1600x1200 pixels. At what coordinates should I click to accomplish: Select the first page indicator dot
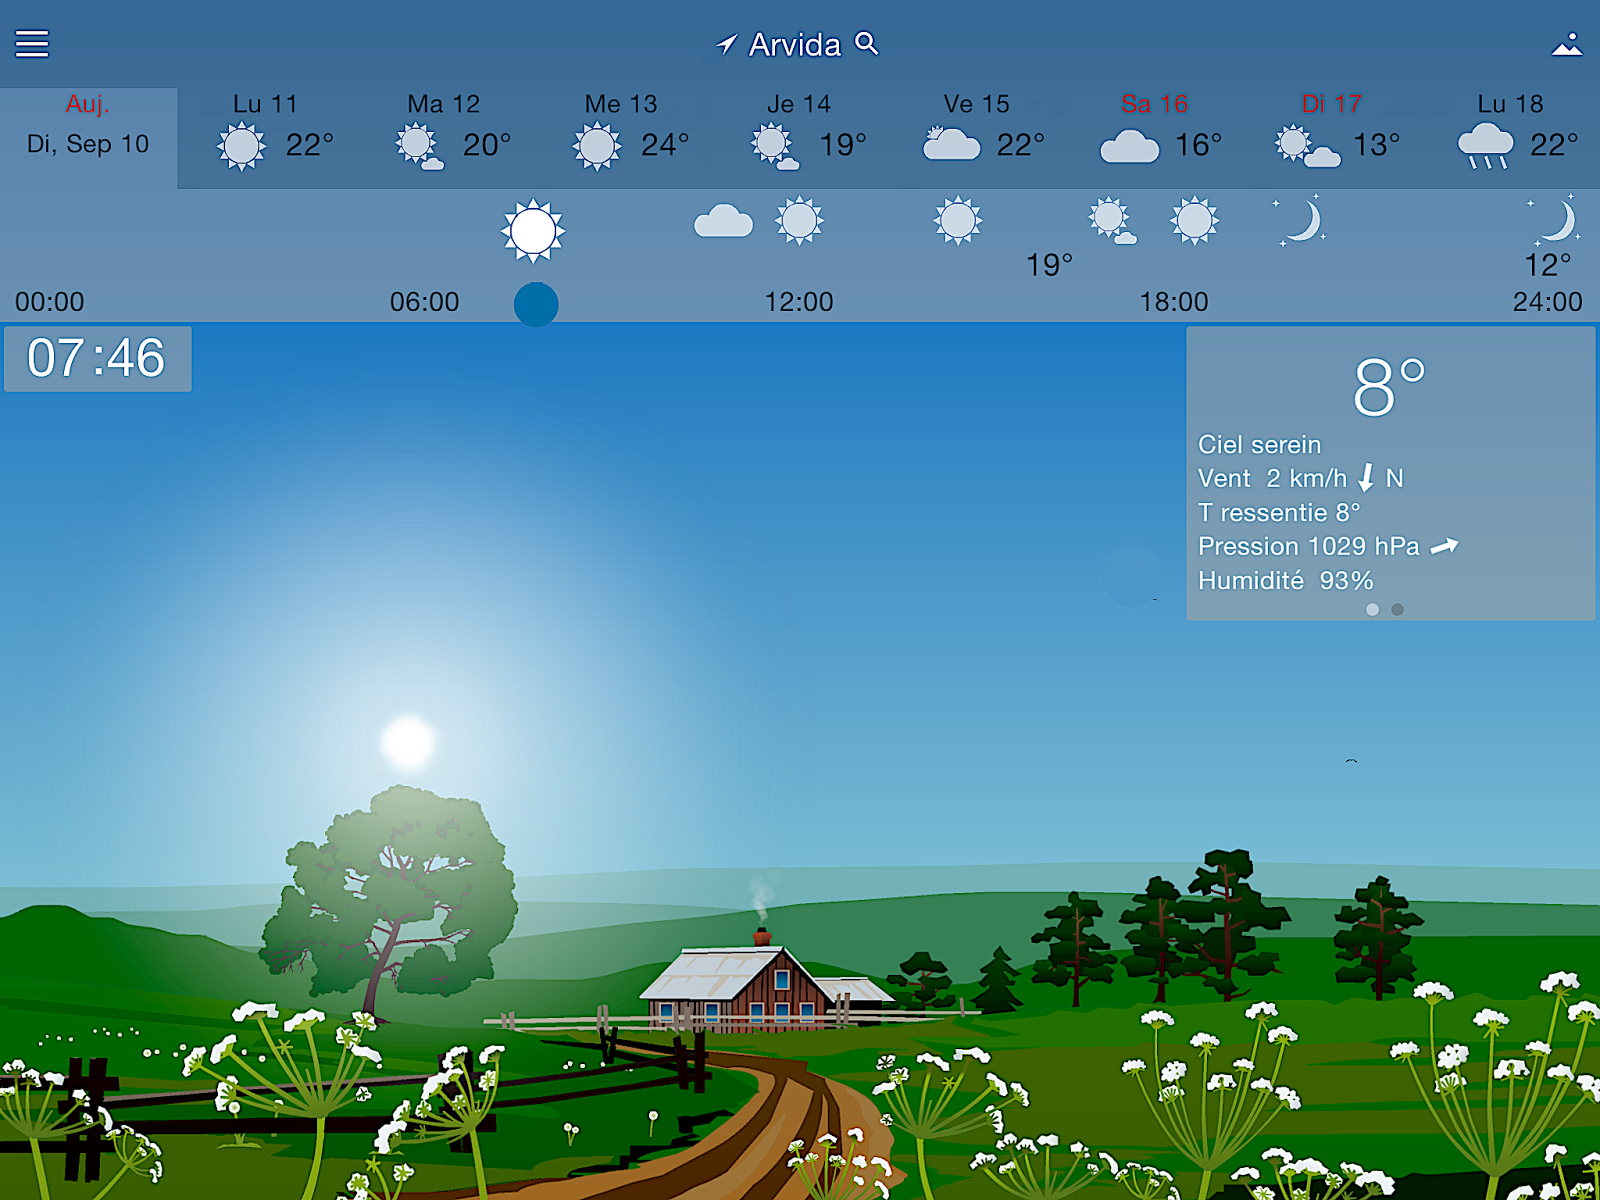coord(1372,609)
